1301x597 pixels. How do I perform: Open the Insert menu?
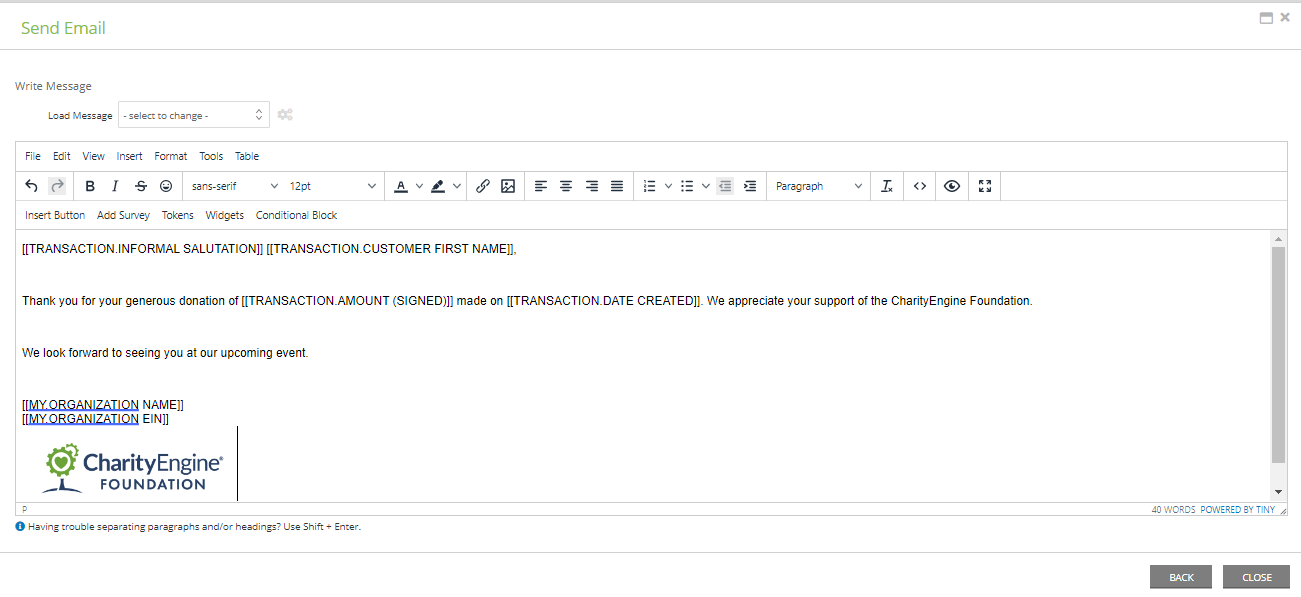130,156
